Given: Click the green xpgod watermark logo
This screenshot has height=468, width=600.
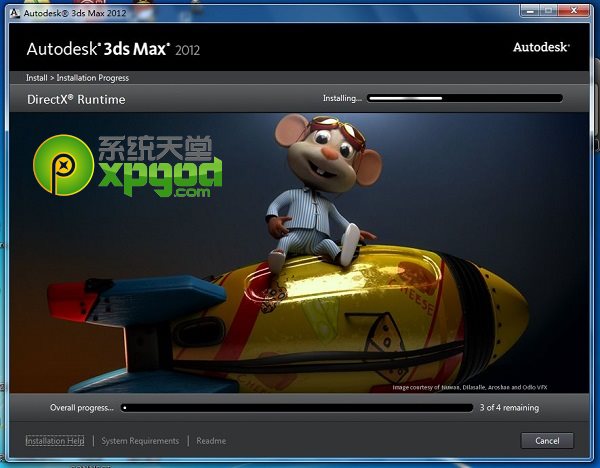Looking at the screenshot, I should click(x=57, y=161).
